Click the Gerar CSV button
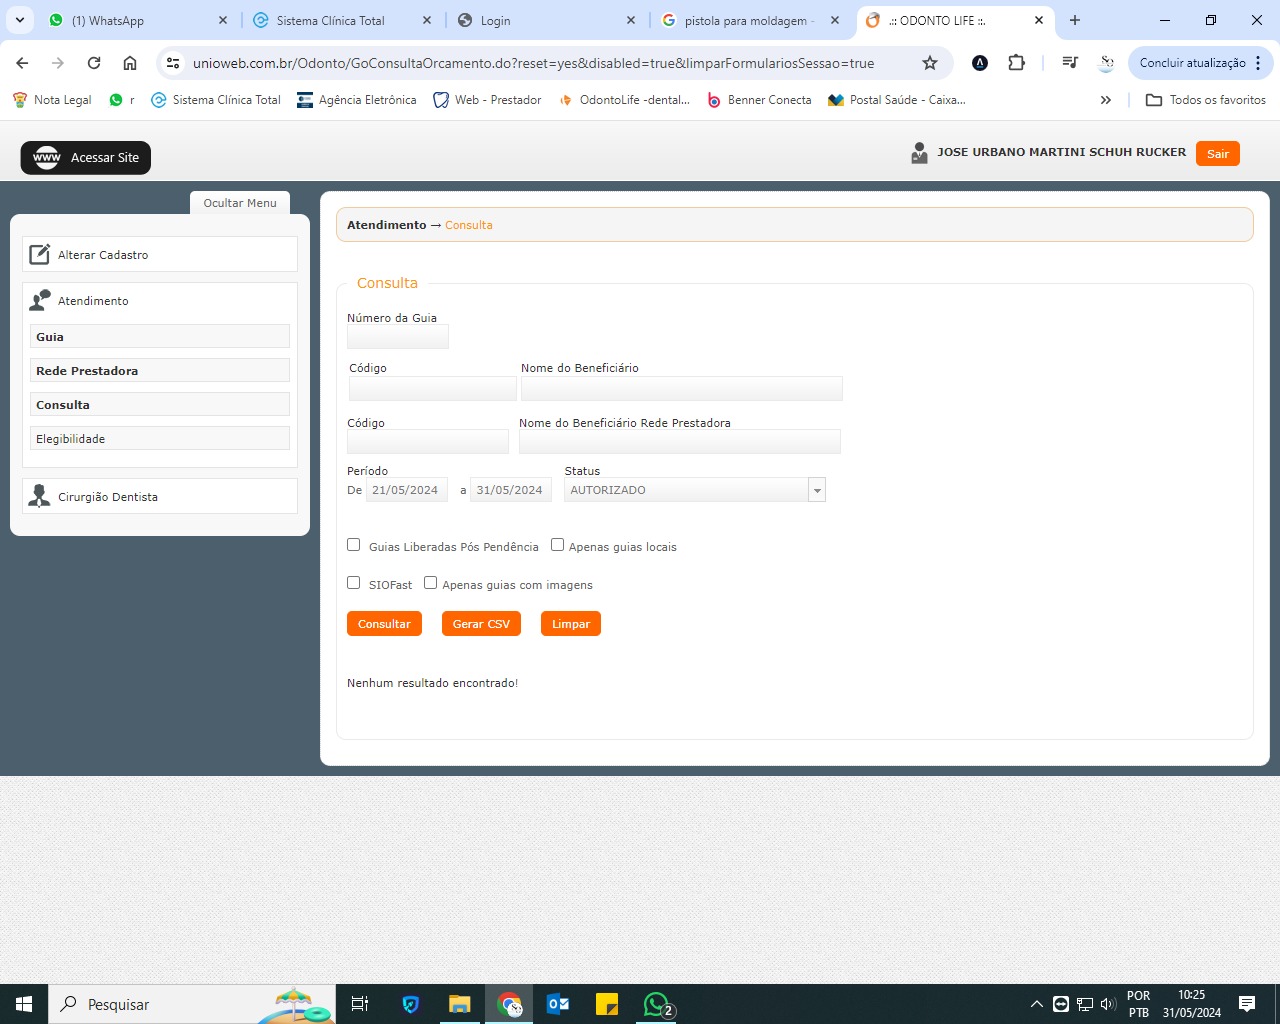The image size is (1280, 1024). click(481, 624)
